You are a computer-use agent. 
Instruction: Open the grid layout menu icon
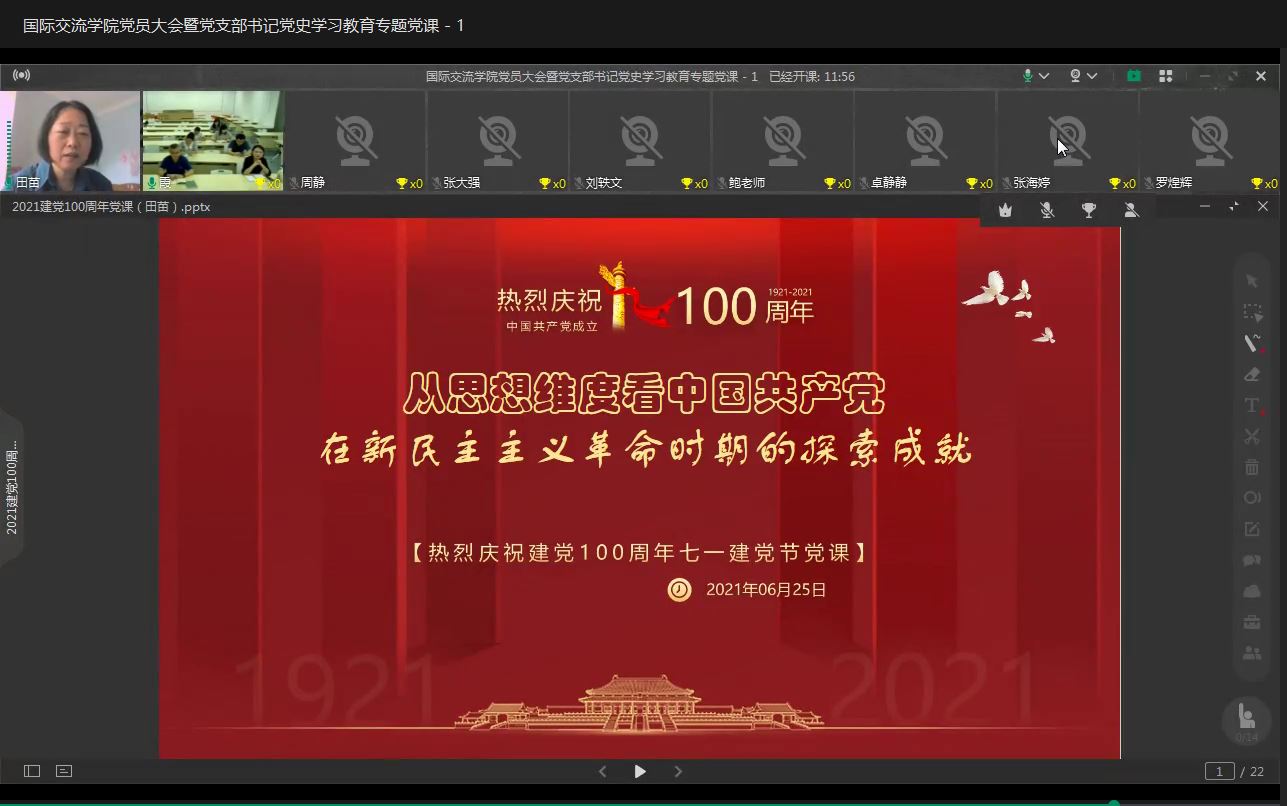coord(1165,76)
